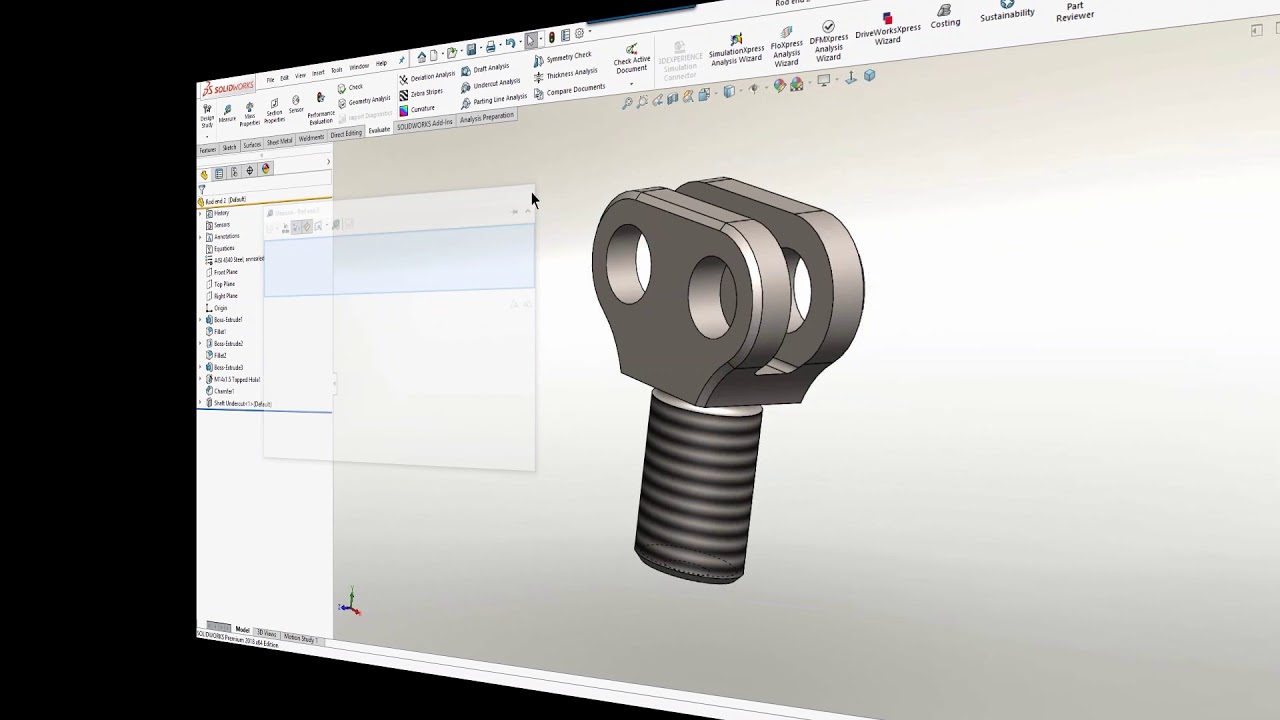Viewport: 1280px width, 720px height.
Task: Click the Rebuild traffic light icon
Action: (x=552, y=37)
